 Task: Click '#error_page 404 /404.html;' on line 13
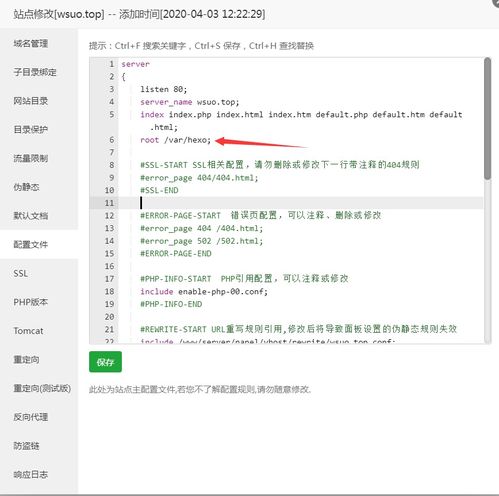coord(202,228)
